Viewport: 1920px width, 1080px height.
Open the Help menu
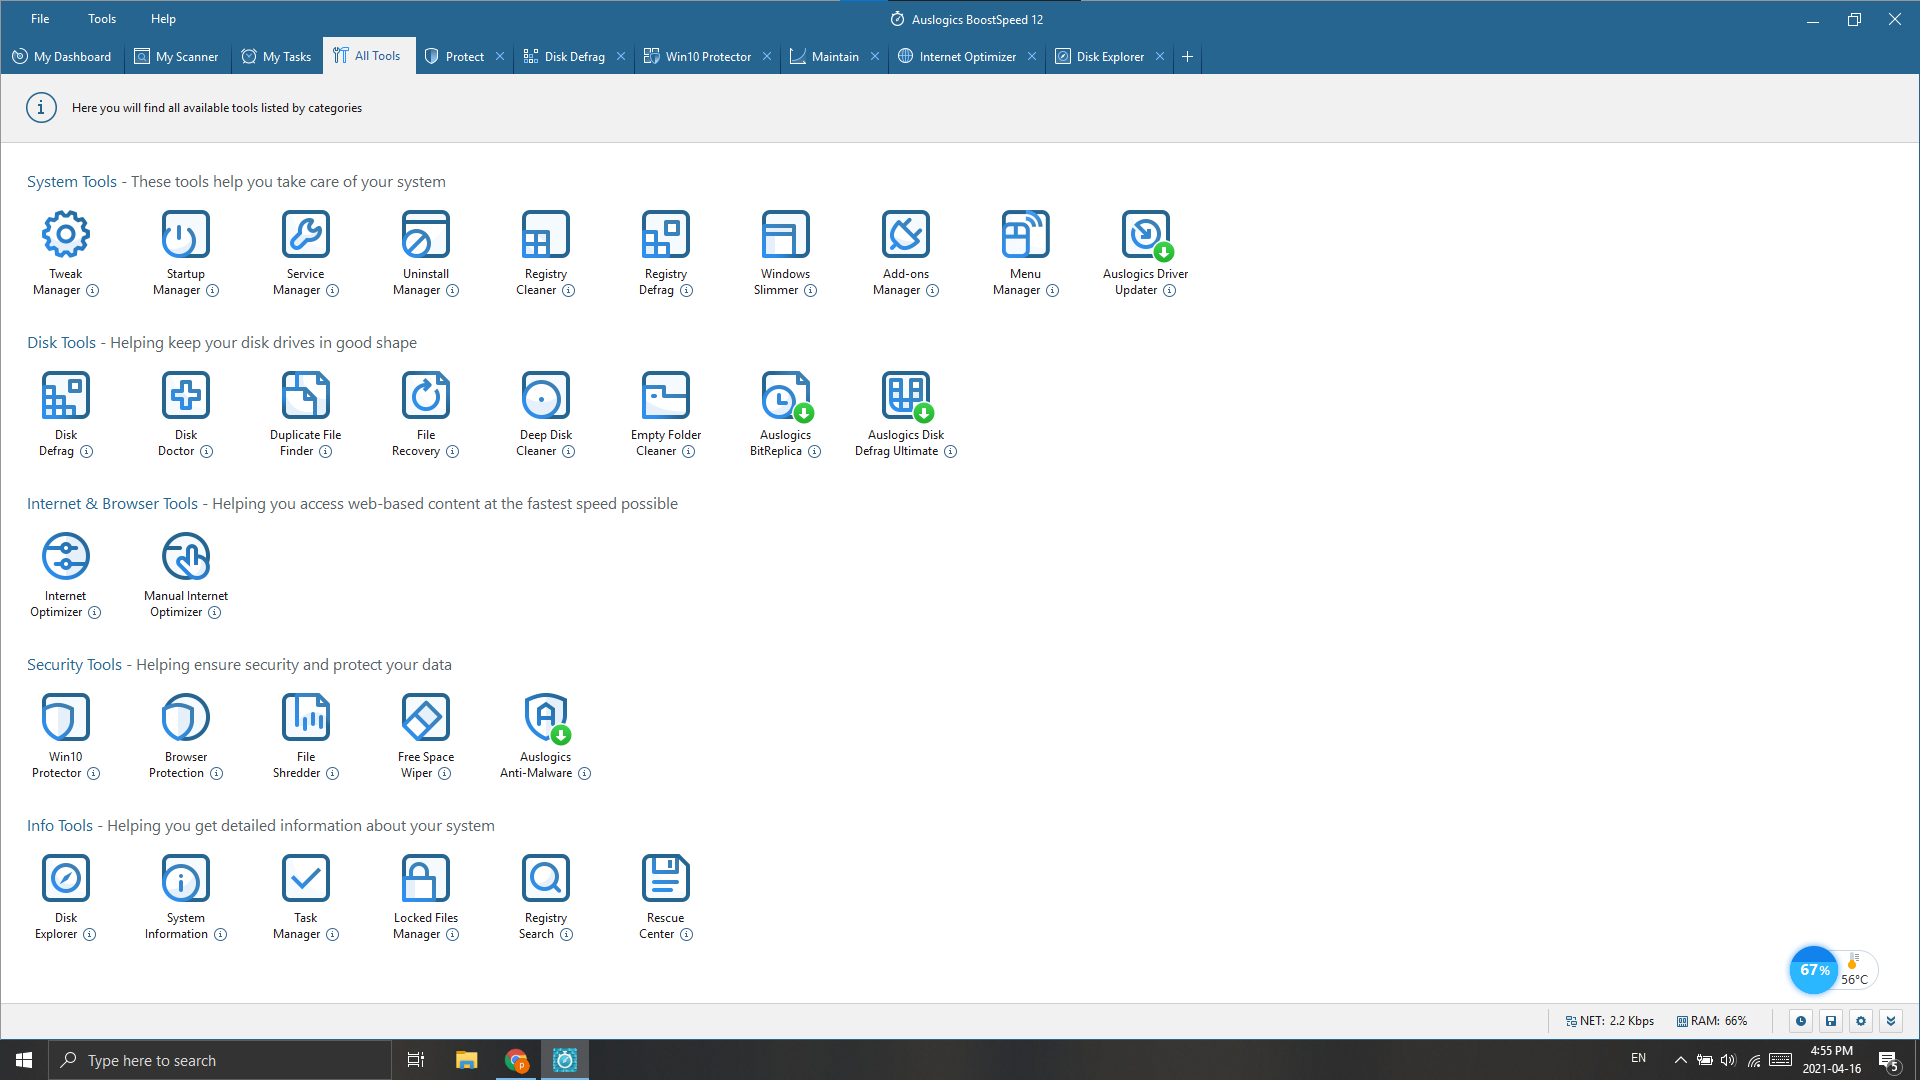coord(163,19)
